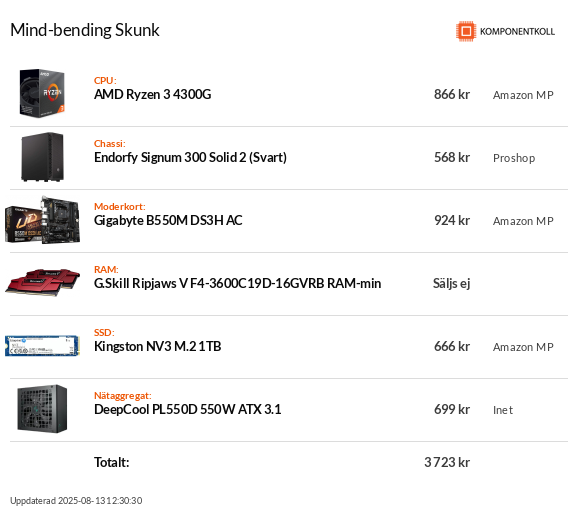Open the Kingston NV3 SSD picture
The height and width of the screenshot is (514, 577).
pos(42,345)
